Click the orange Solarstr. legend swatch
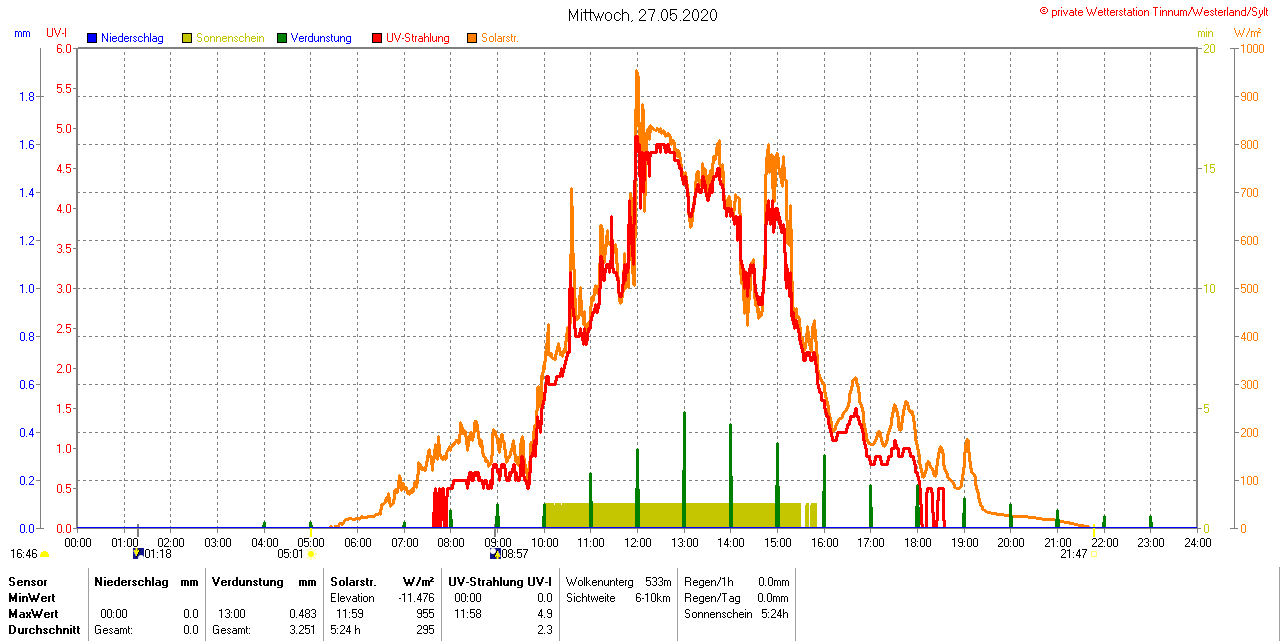1280x641 pixels. [x=472, y=38]
